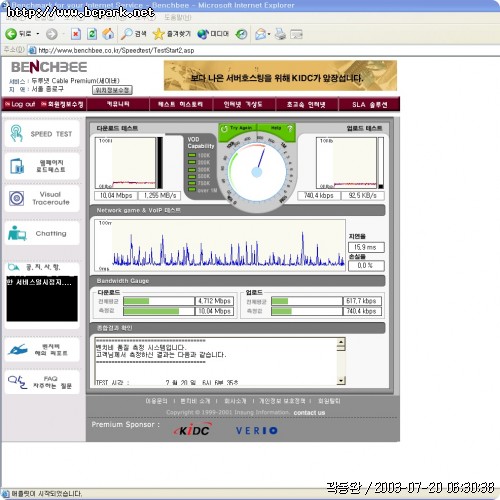Click the Visual Traceroute target icon
Screen dimensions: 500x500
[17, 198]
